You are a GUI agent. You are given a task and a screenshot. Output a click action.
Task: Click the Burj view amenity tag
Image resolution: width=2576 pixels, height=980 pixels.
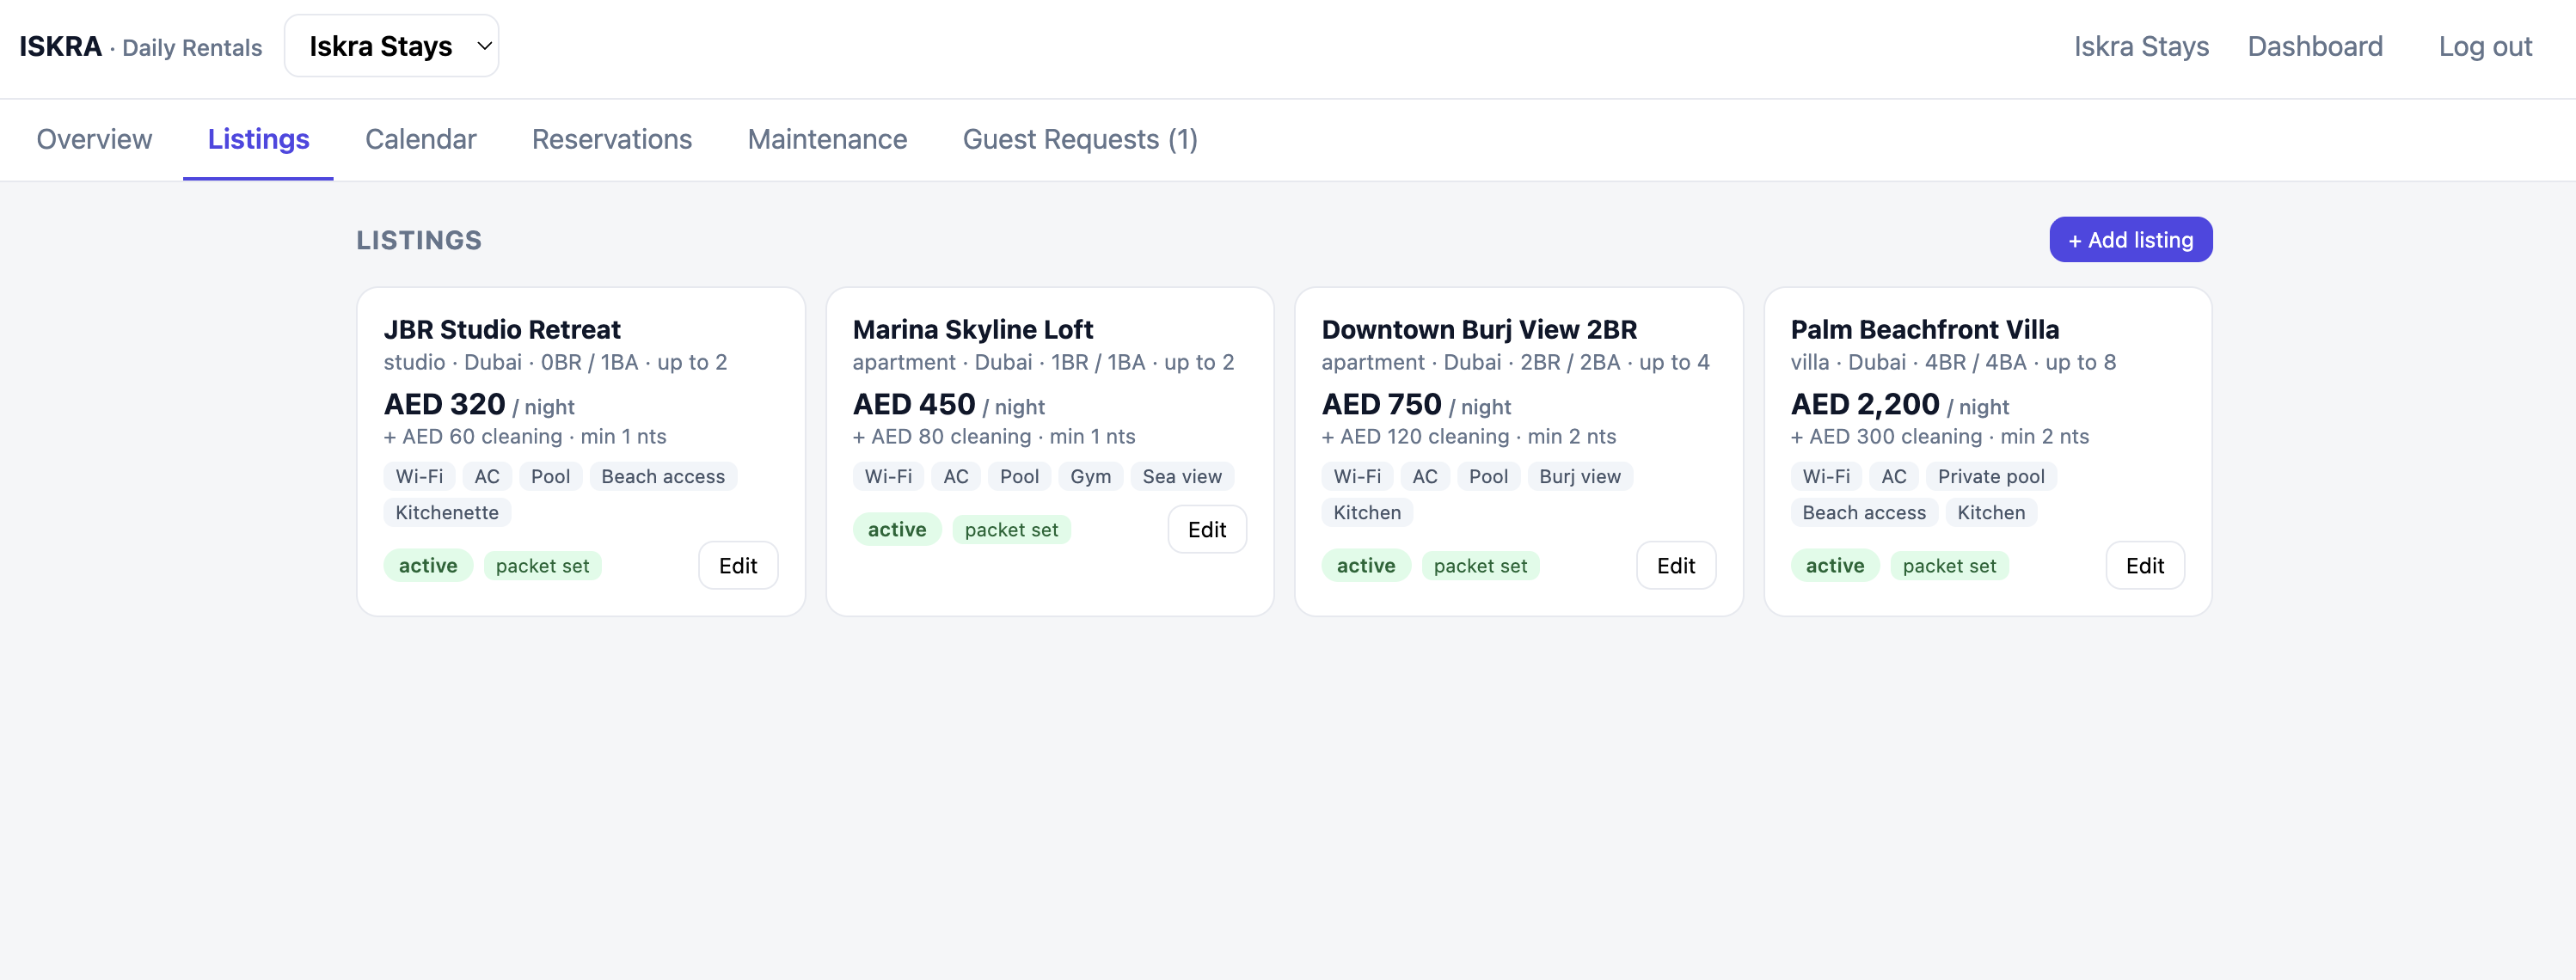tap(1580, 476)
